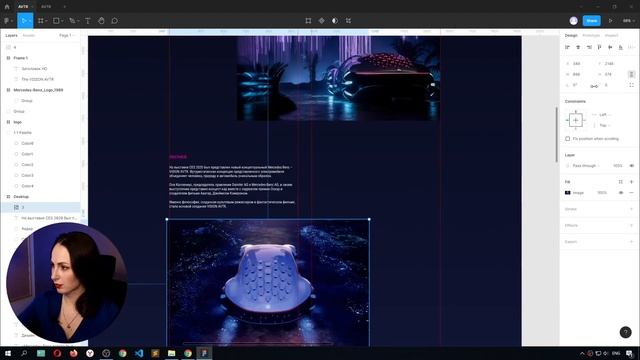640x360 pixels.
Task: Open the Figma main menu icon
Action: pyautogui.click(x=7, y=20)
